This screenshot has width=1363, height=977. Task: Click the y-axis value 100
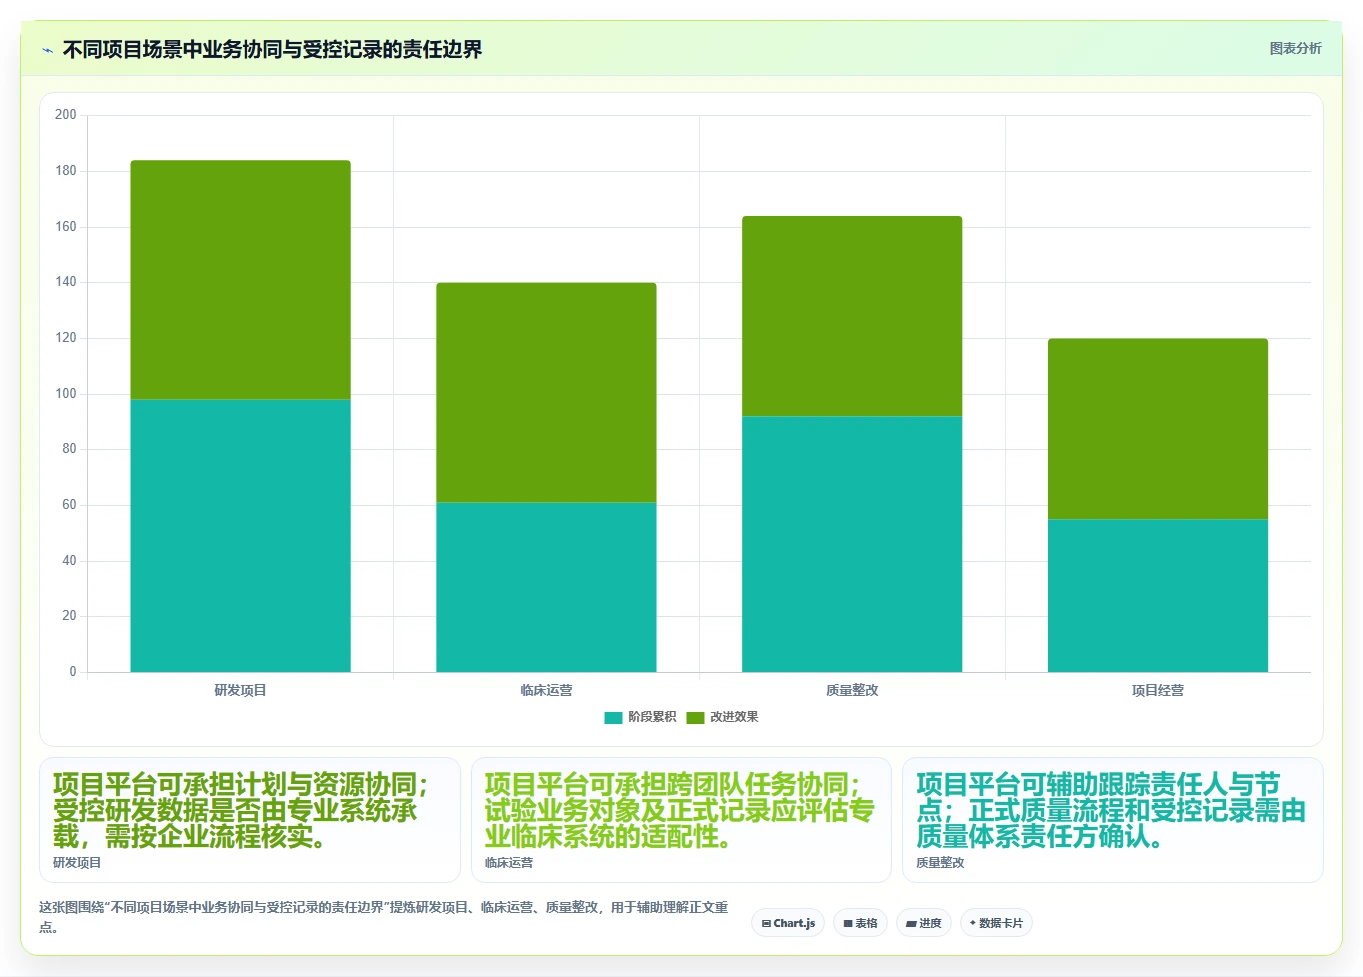pyautogui.click(x=66, y=394)
